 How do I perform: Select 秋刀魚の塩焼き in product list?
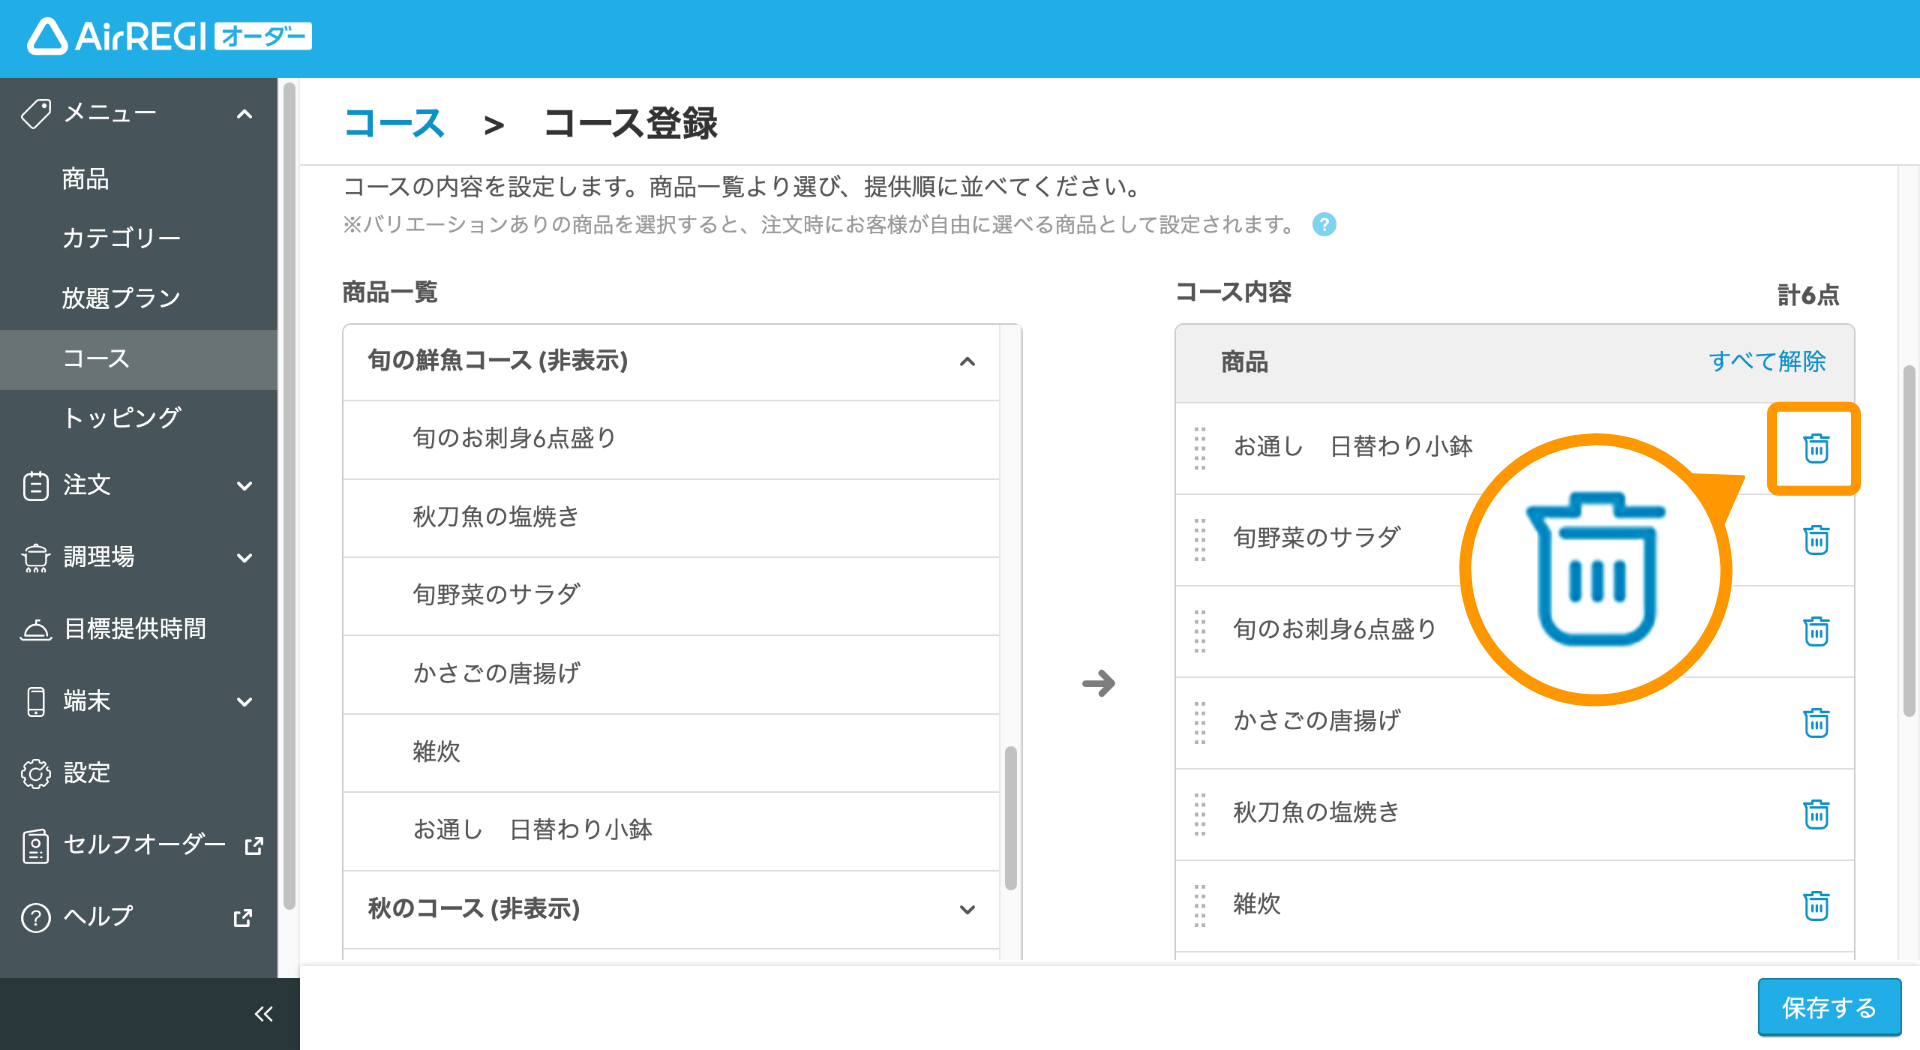(671, 518)
